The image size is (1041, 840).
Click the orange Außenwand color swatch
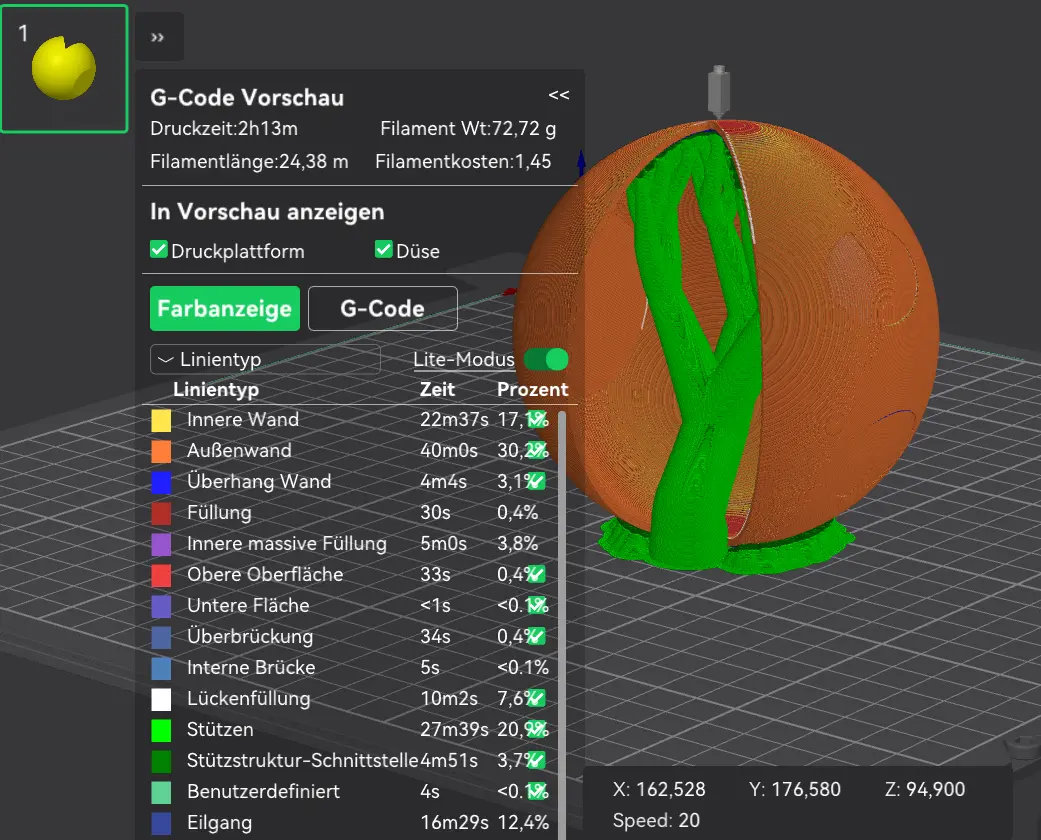coord(161,451)
